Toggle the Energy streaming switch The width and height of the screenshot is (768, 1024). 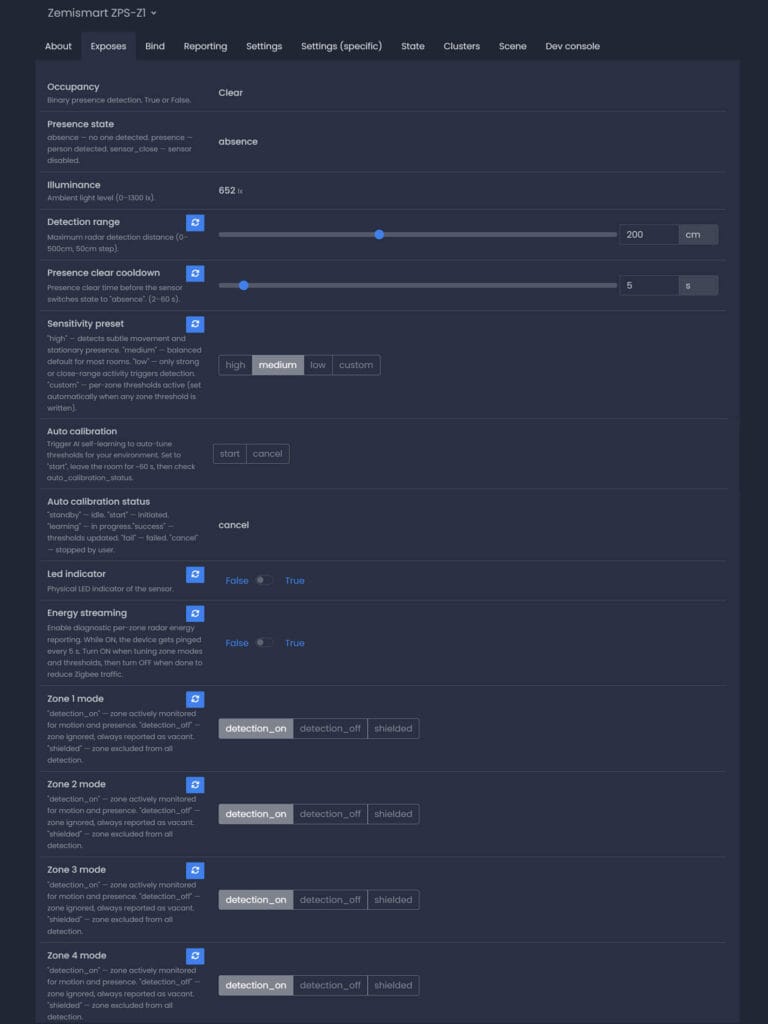263,643
